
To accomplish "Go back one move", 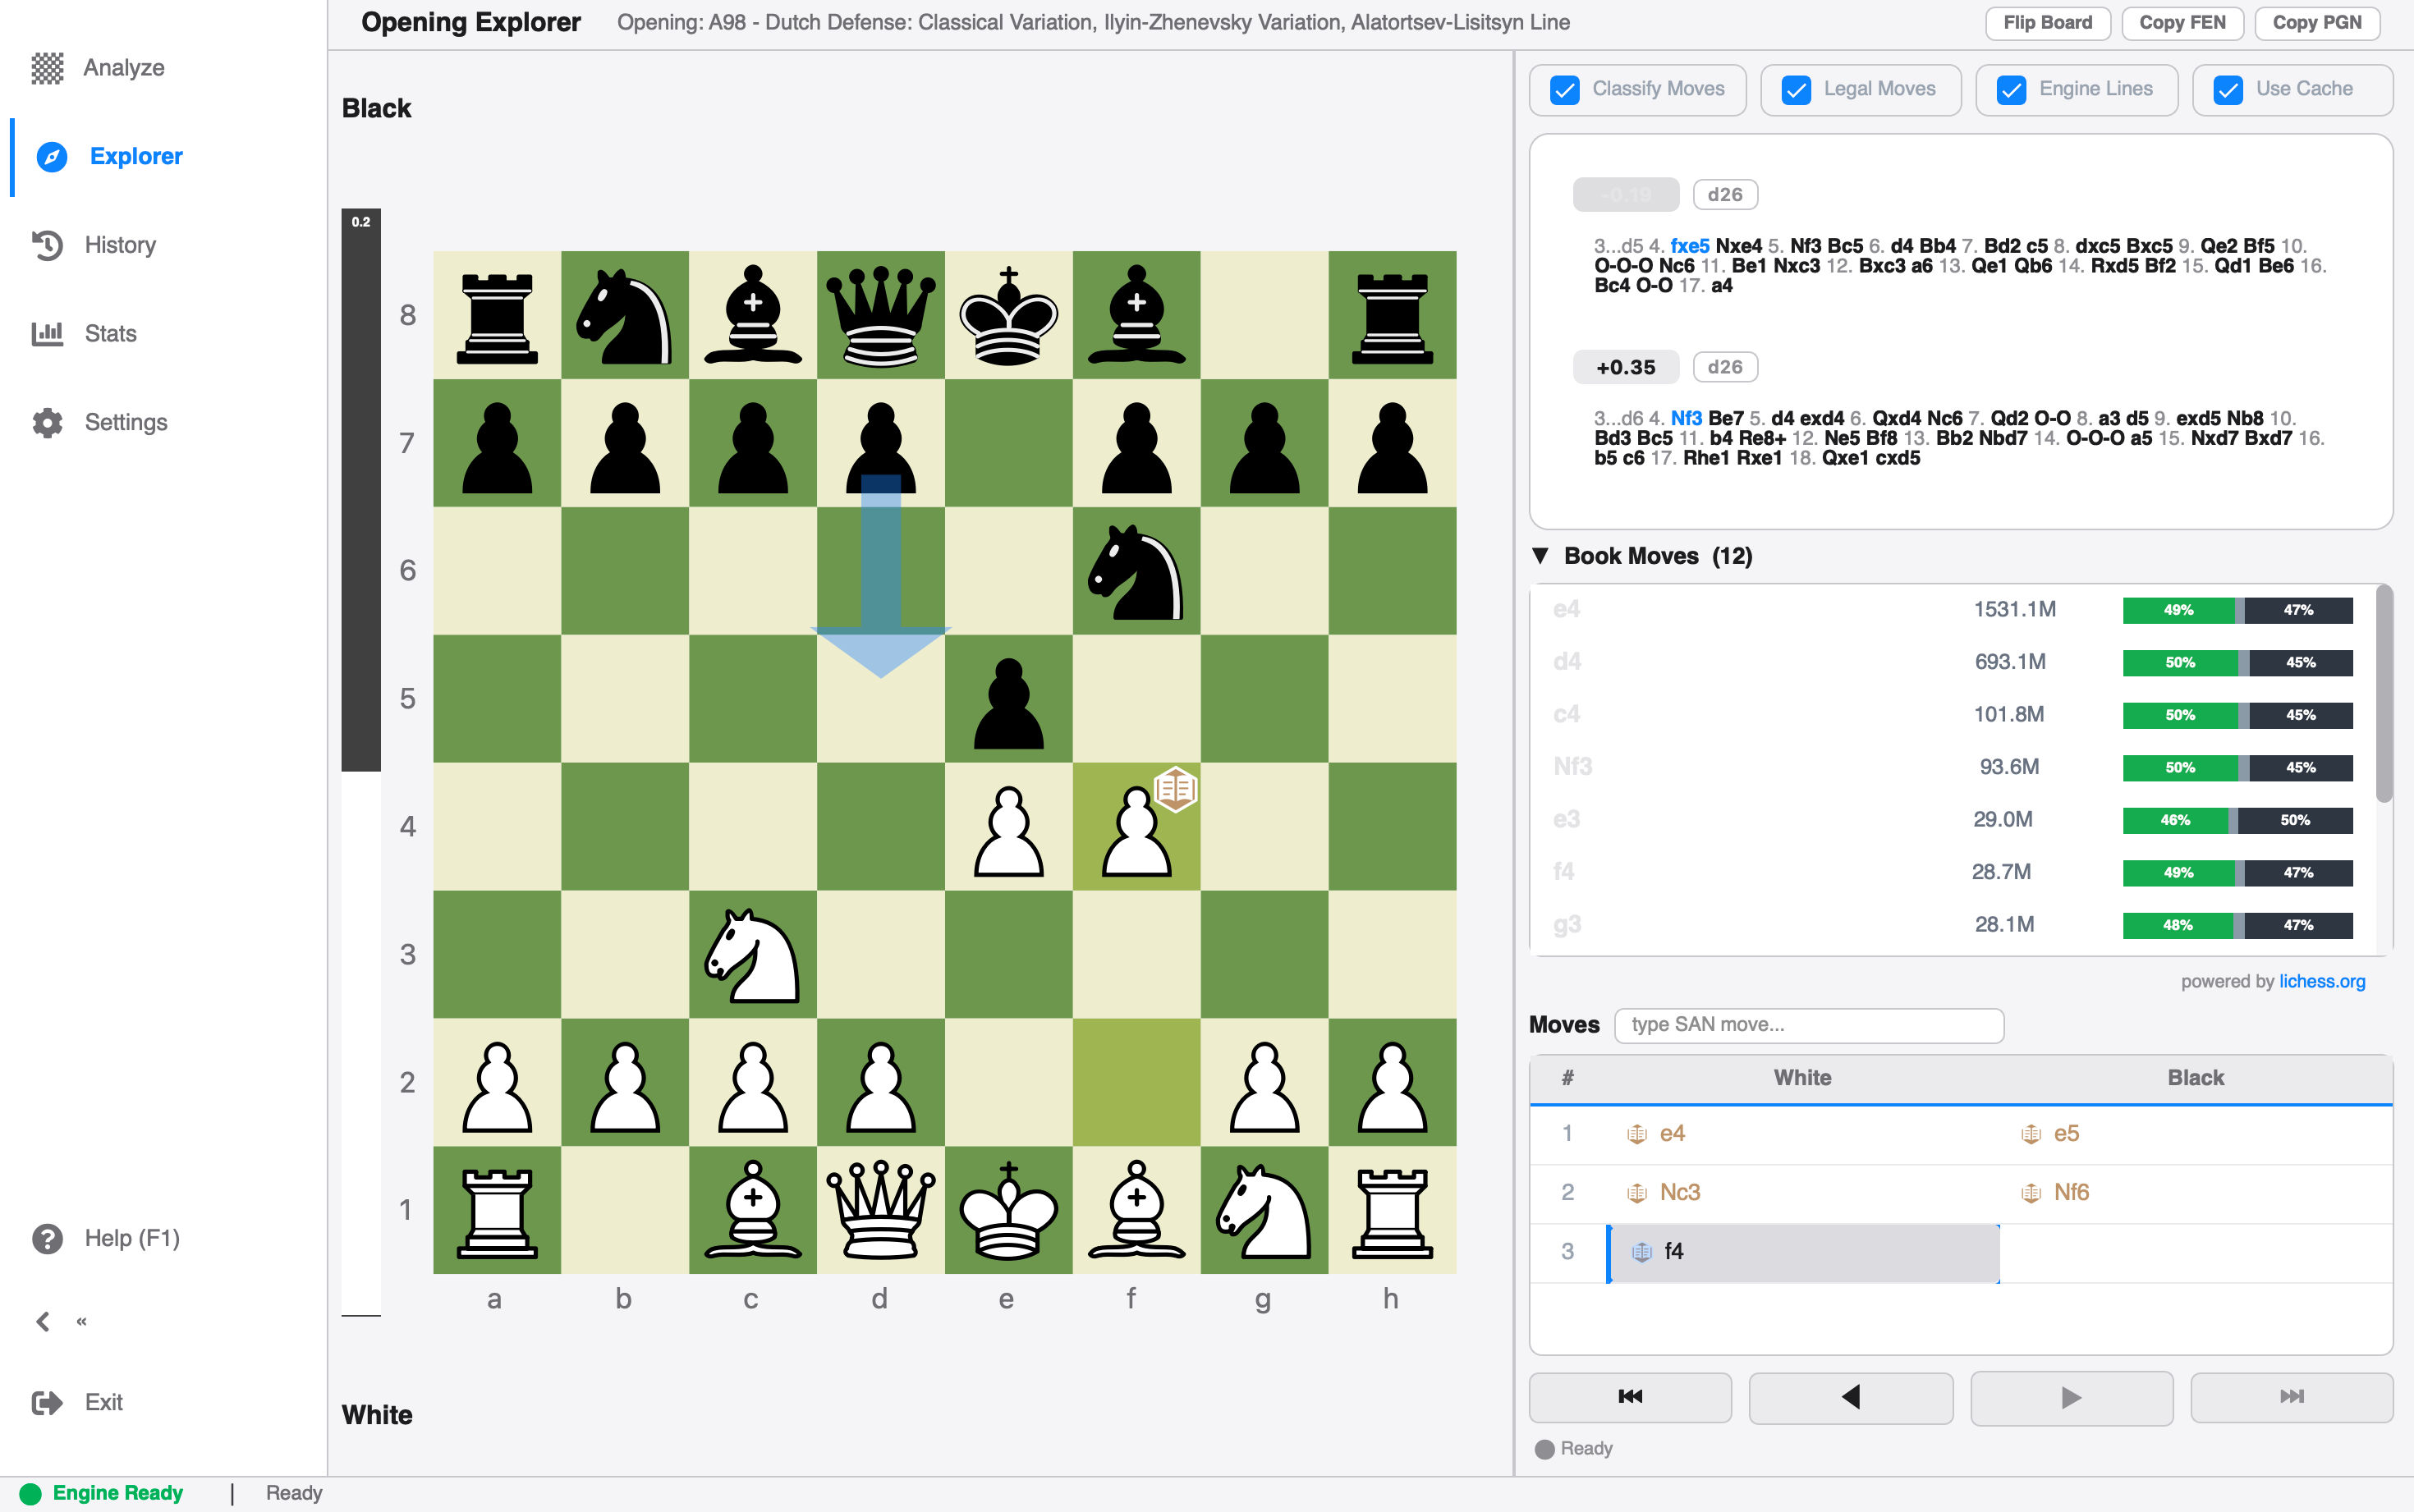I will 1850,1396.
